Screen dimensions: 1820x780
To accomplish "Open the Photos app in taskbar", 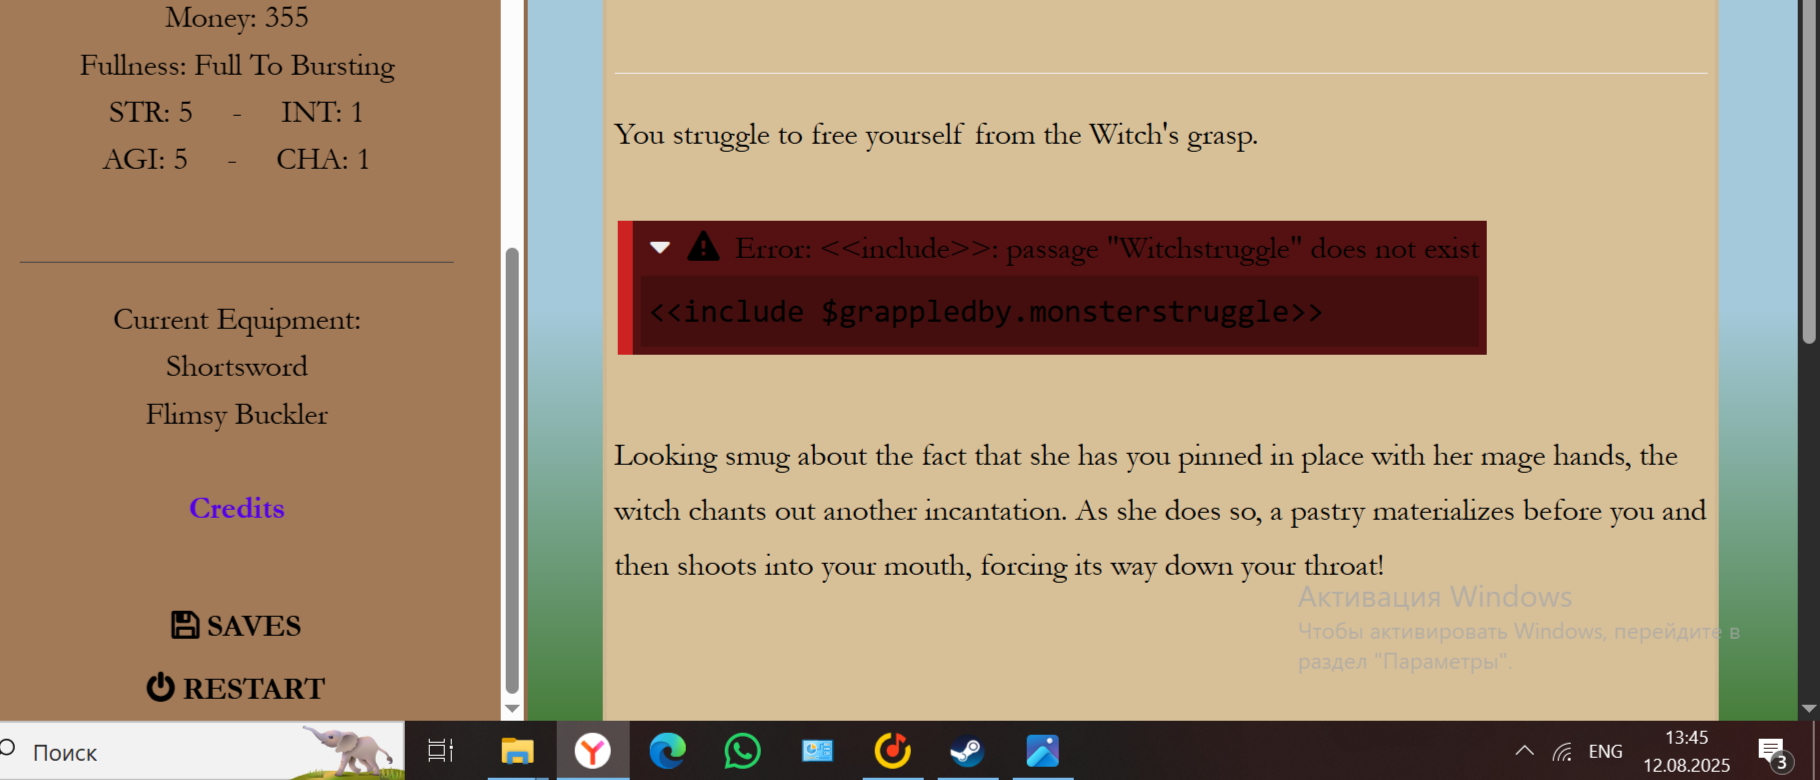I will coord(1042,750).
